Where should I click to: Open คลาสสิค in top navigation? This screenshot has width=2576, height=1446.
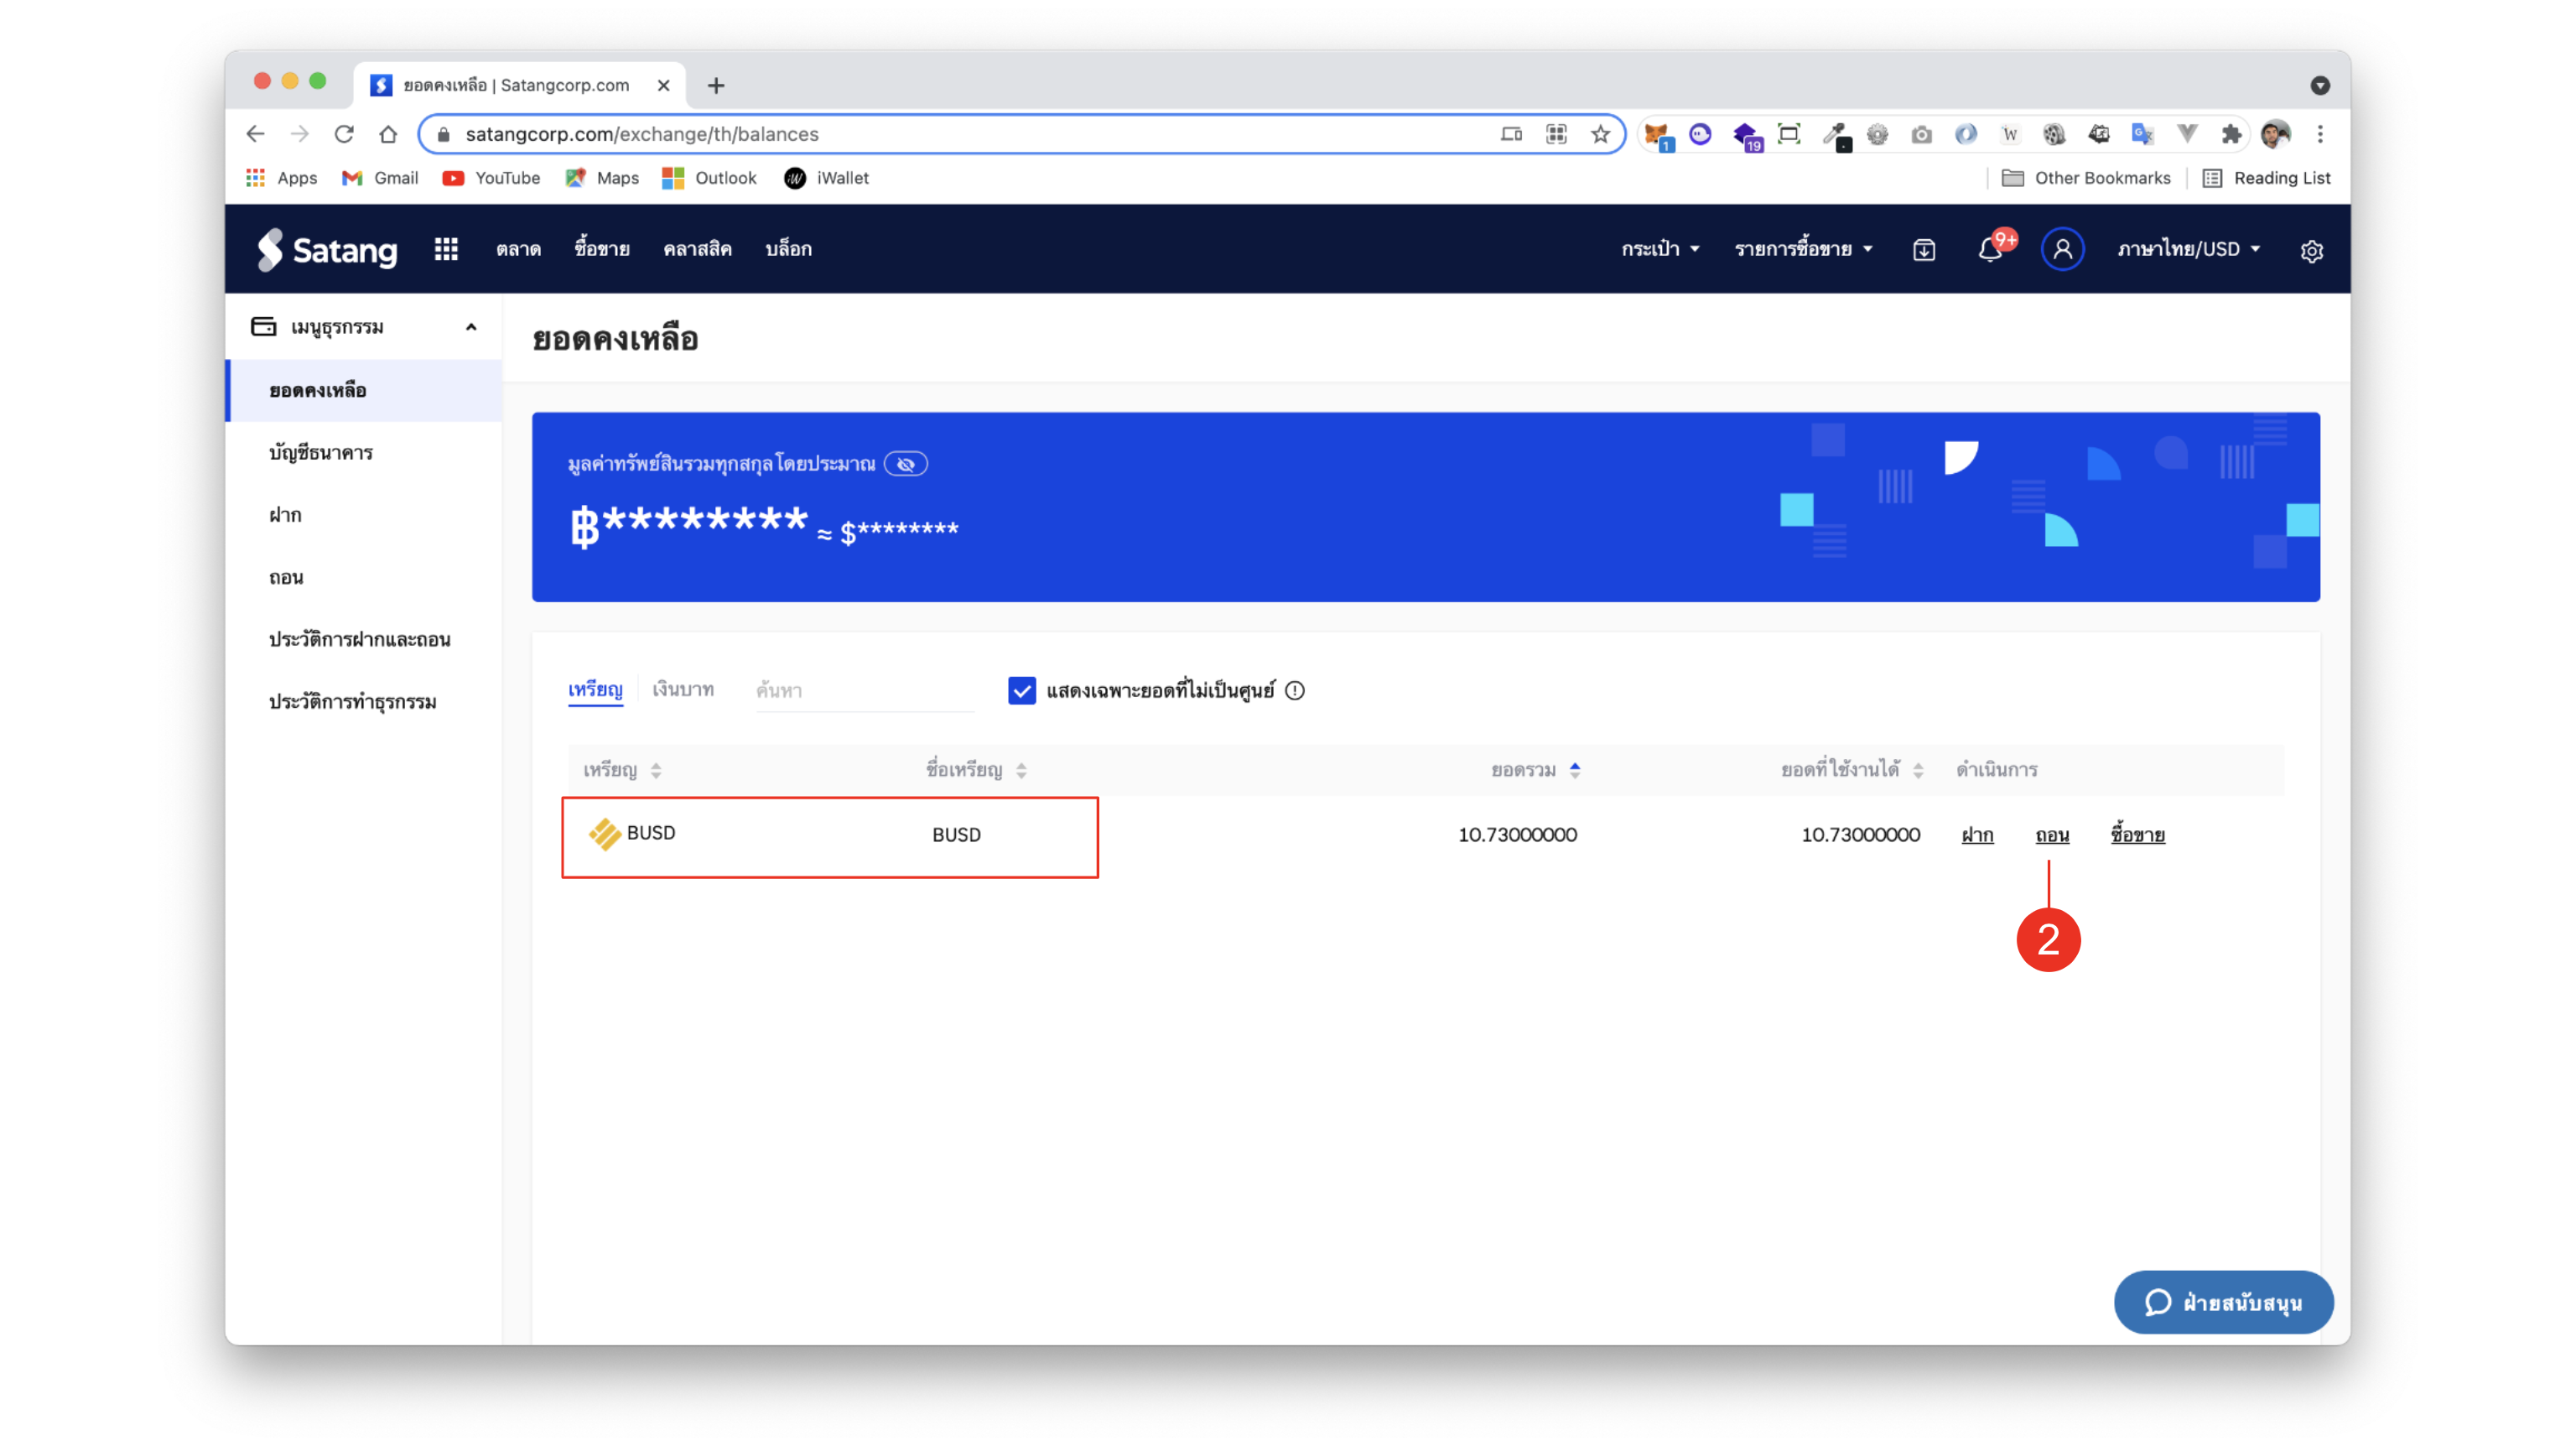pos(697,249)
